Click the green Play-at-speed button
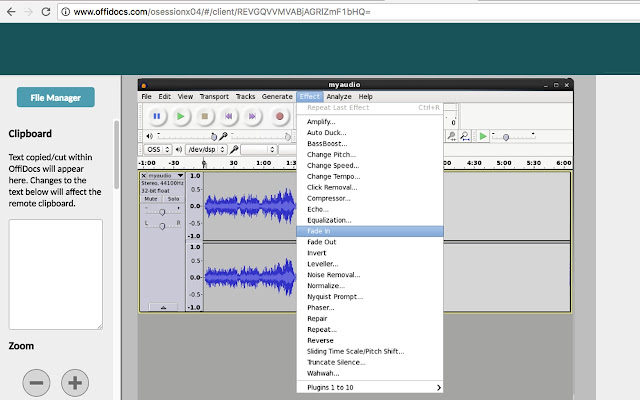Viewport: 640px width, 400px height. 482,136
